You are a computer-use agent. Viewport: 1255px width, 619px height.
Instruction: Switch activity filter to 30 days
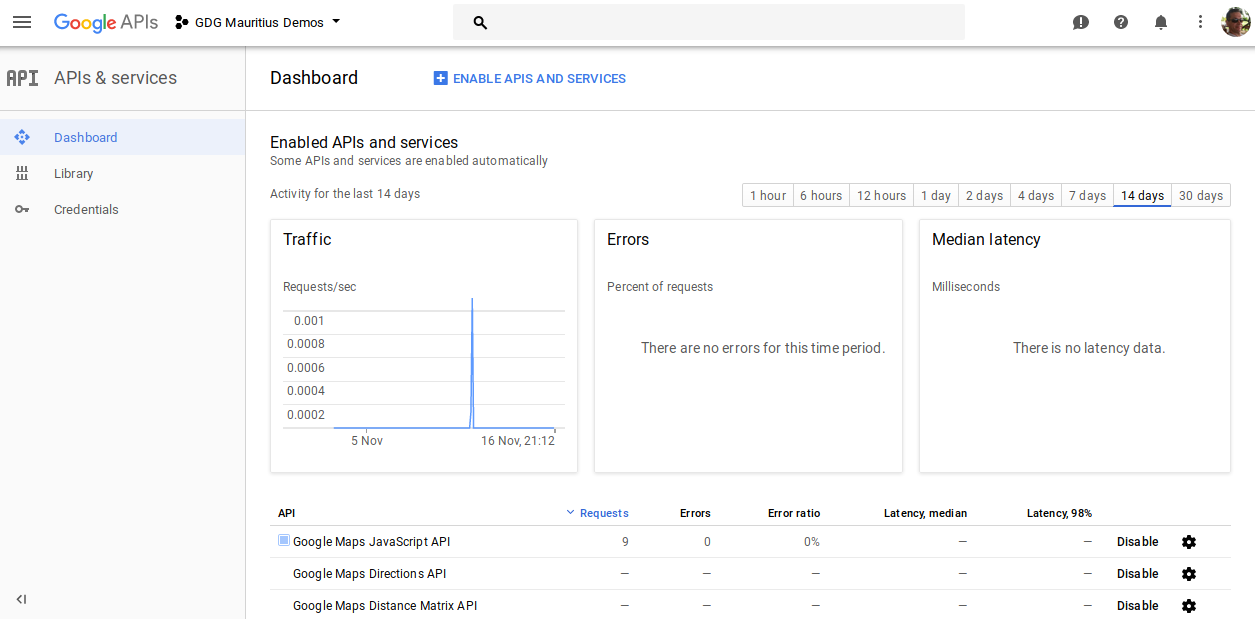[1200, 195]
